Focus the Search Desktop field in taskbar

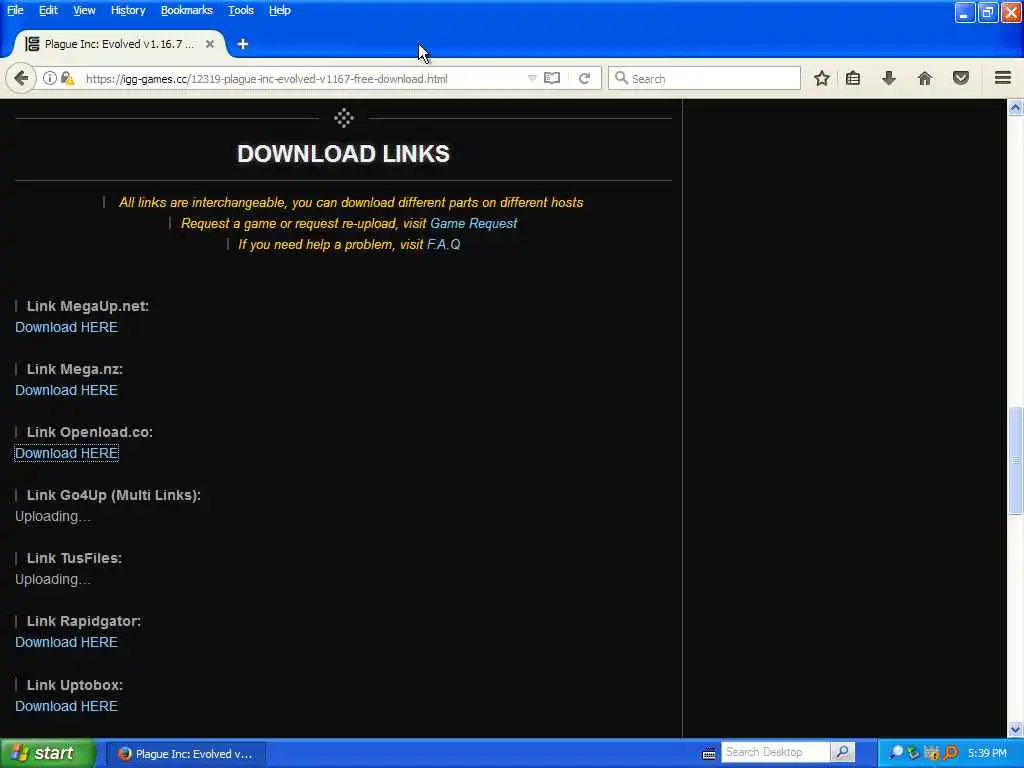tap(775, 752)
